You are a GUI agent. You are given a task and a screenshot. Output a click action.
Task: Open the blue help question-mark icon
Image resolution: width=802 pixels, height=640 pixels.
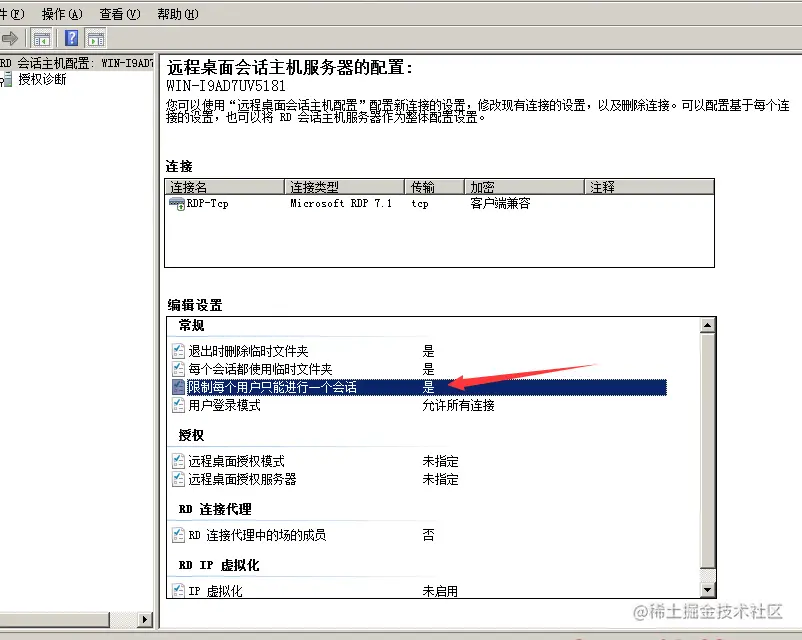[x=72, y=38]
